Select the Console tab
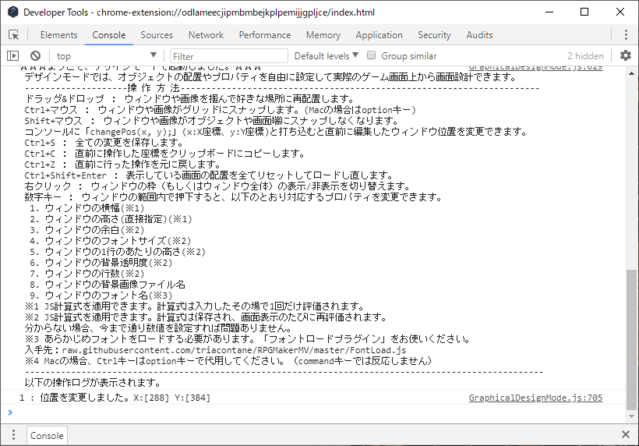Screen dimensions: 639x446 coord(109,35)
